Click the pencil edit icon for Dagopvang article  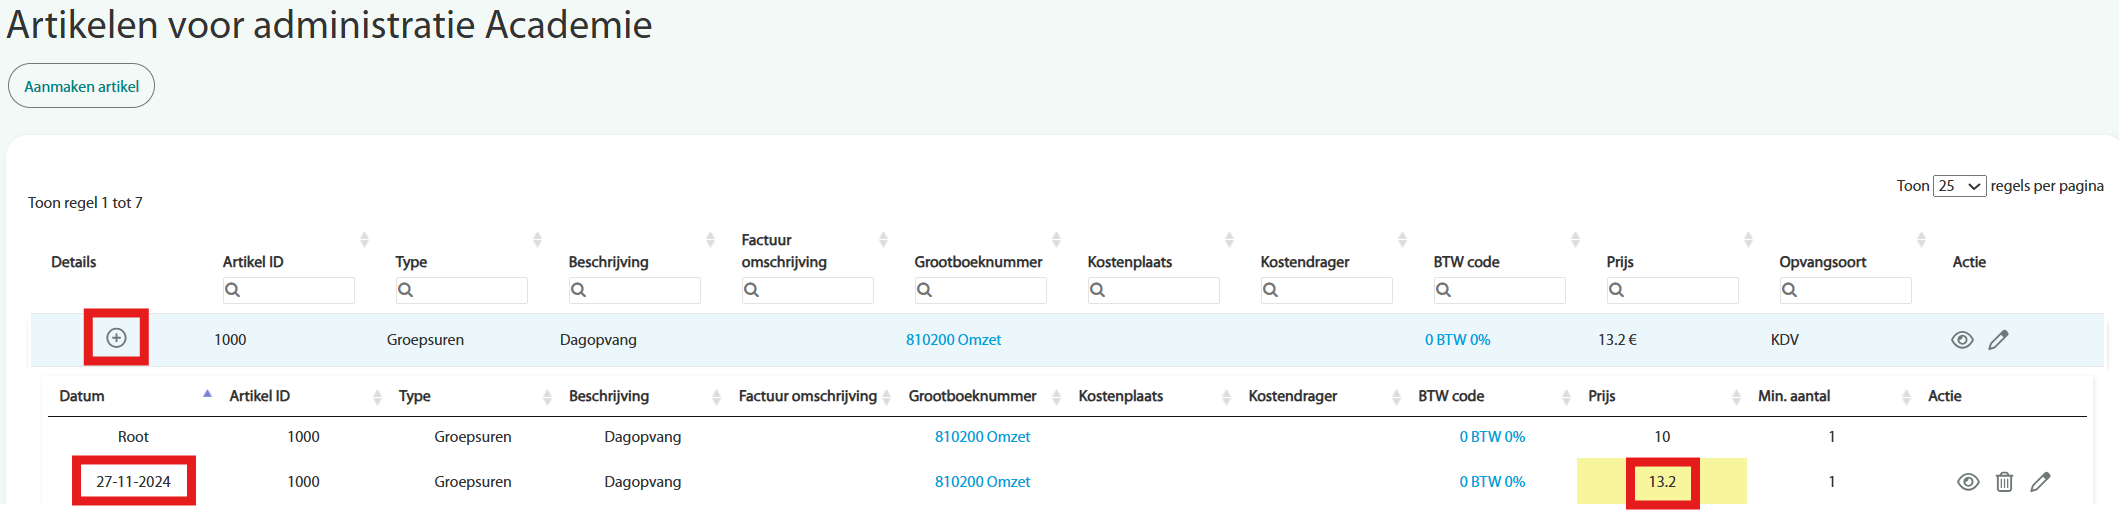[x=1998, y=340]
